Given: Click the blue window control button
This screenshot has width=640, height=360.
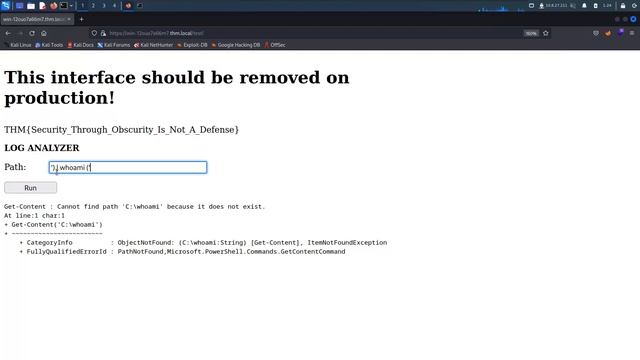Looking at the screenshot, I should [x=633, y=19].
